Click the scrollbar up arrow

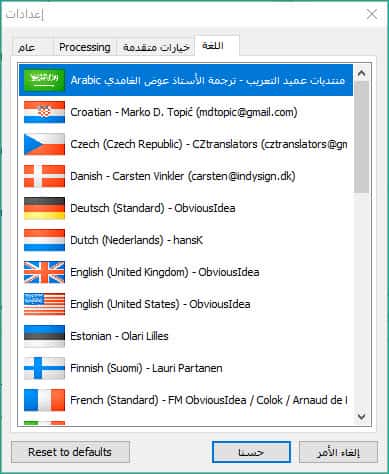coord(362,73)
